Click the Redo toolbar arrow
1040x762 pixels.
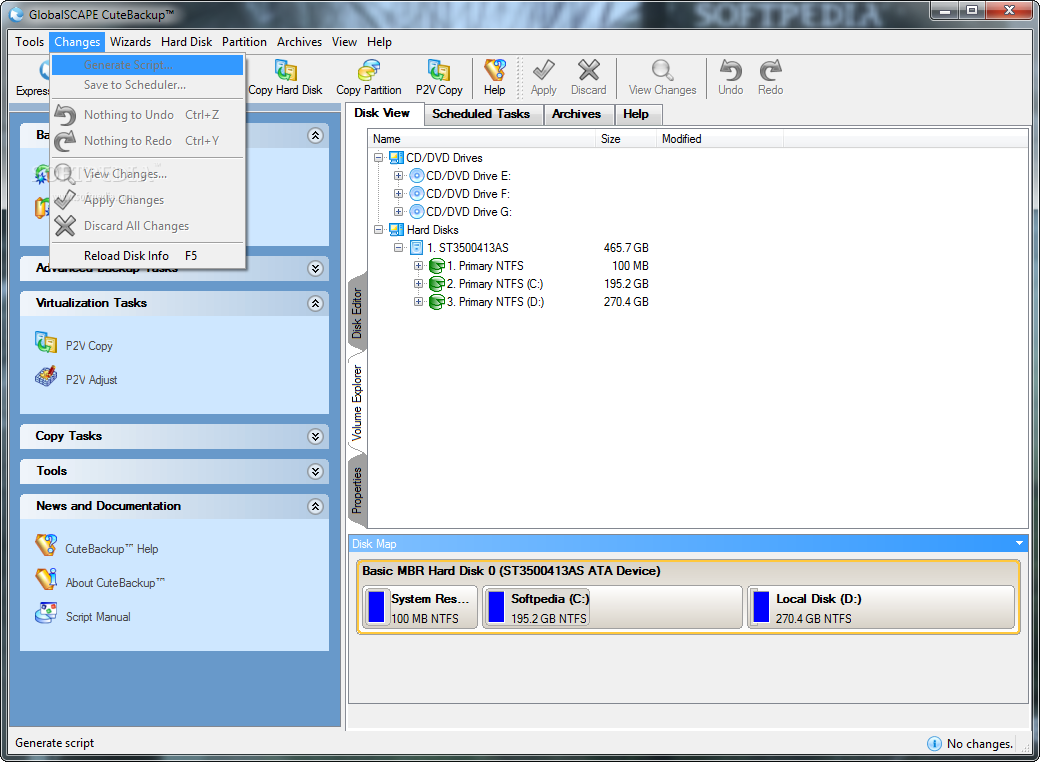771,70
